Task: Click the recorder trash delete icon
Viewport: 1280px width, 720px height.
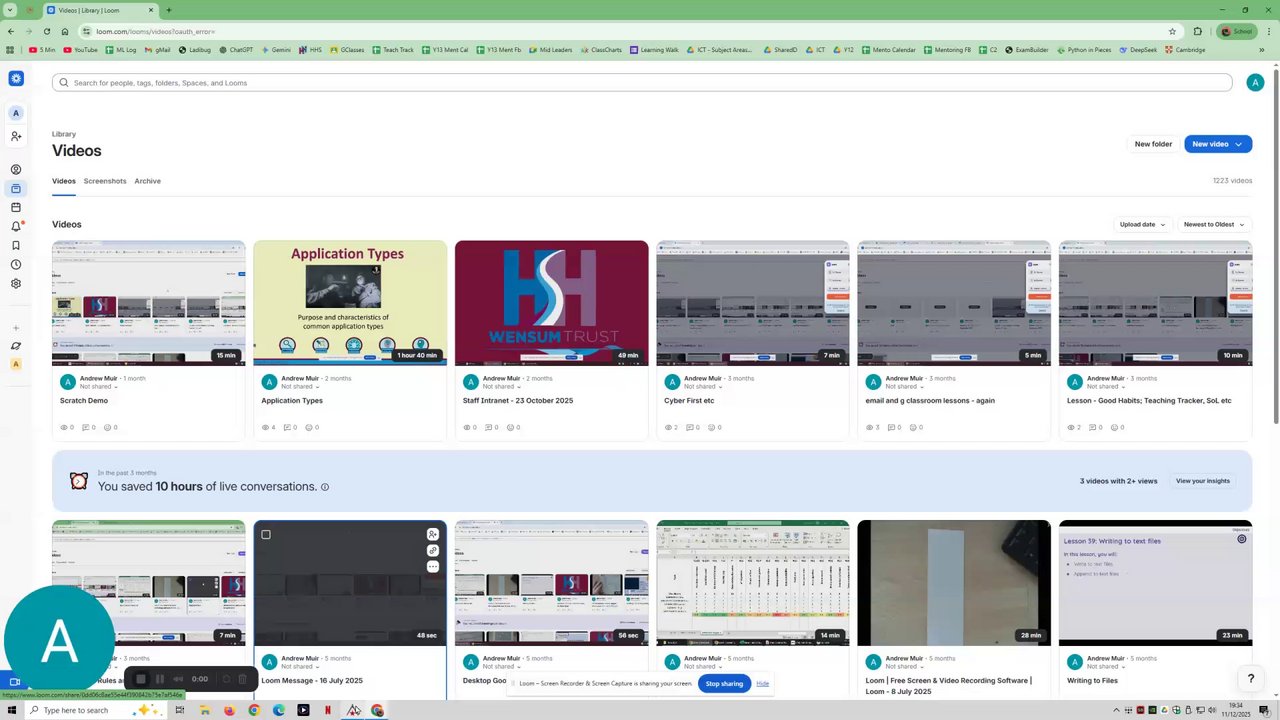Action: (242, 679)
